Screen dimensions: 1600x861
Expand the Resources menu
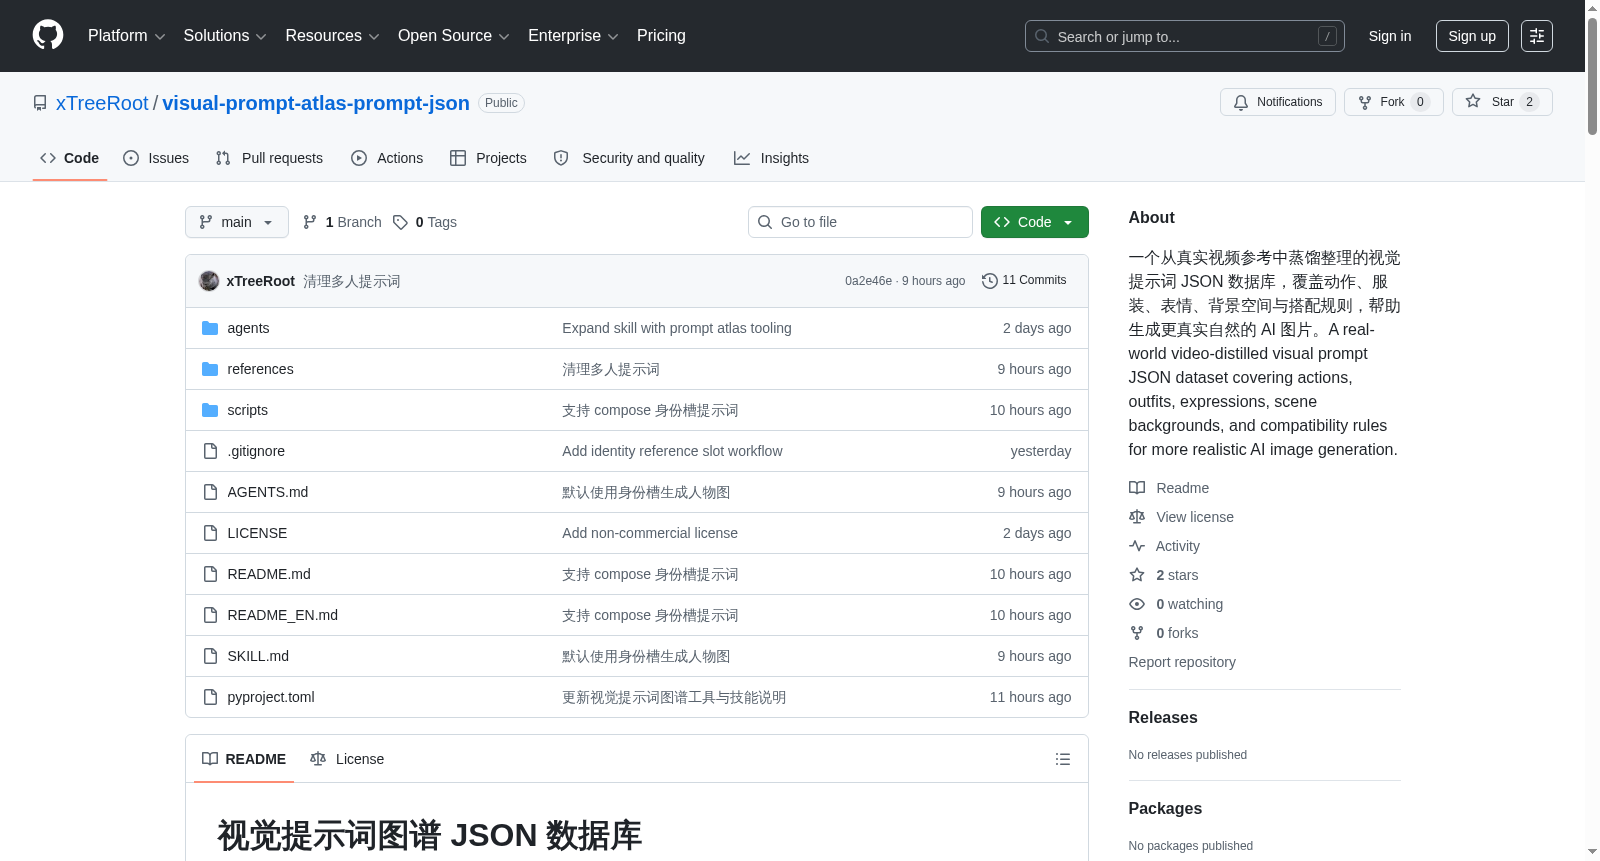[332, 36]
